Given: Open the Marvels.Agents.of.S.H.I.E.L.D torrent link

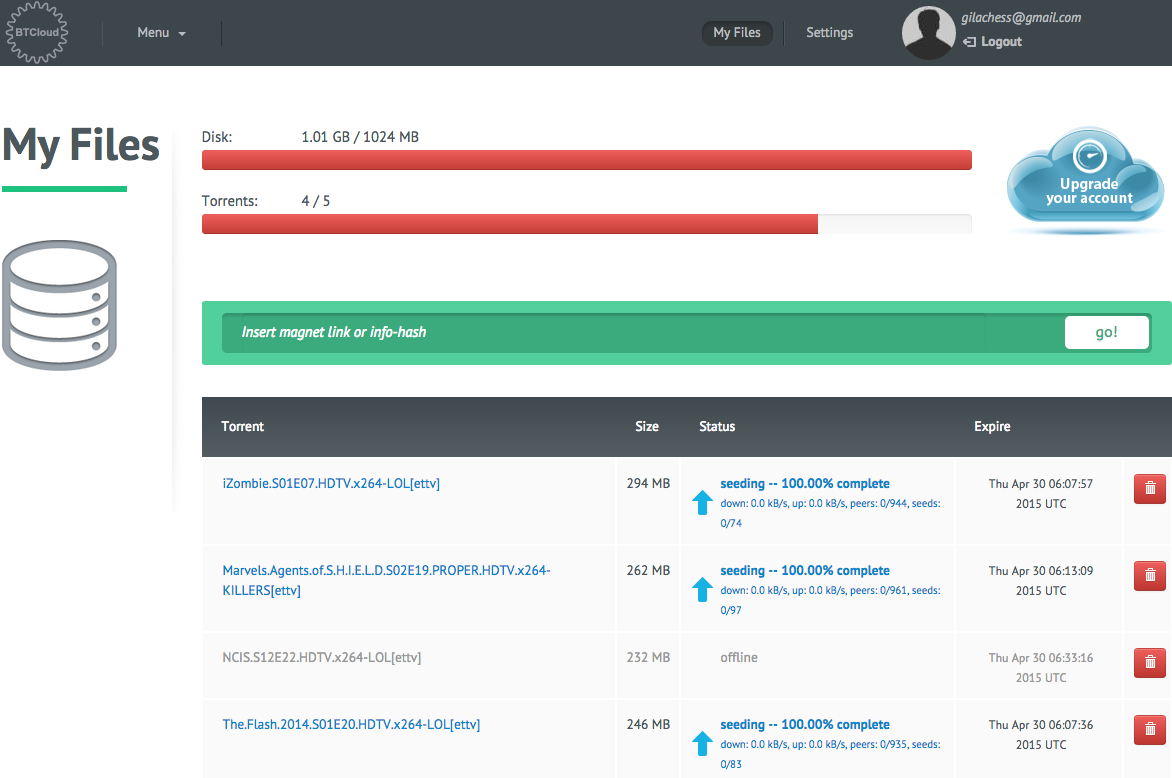Looking at the screenshot, I should tap(386, 580).
